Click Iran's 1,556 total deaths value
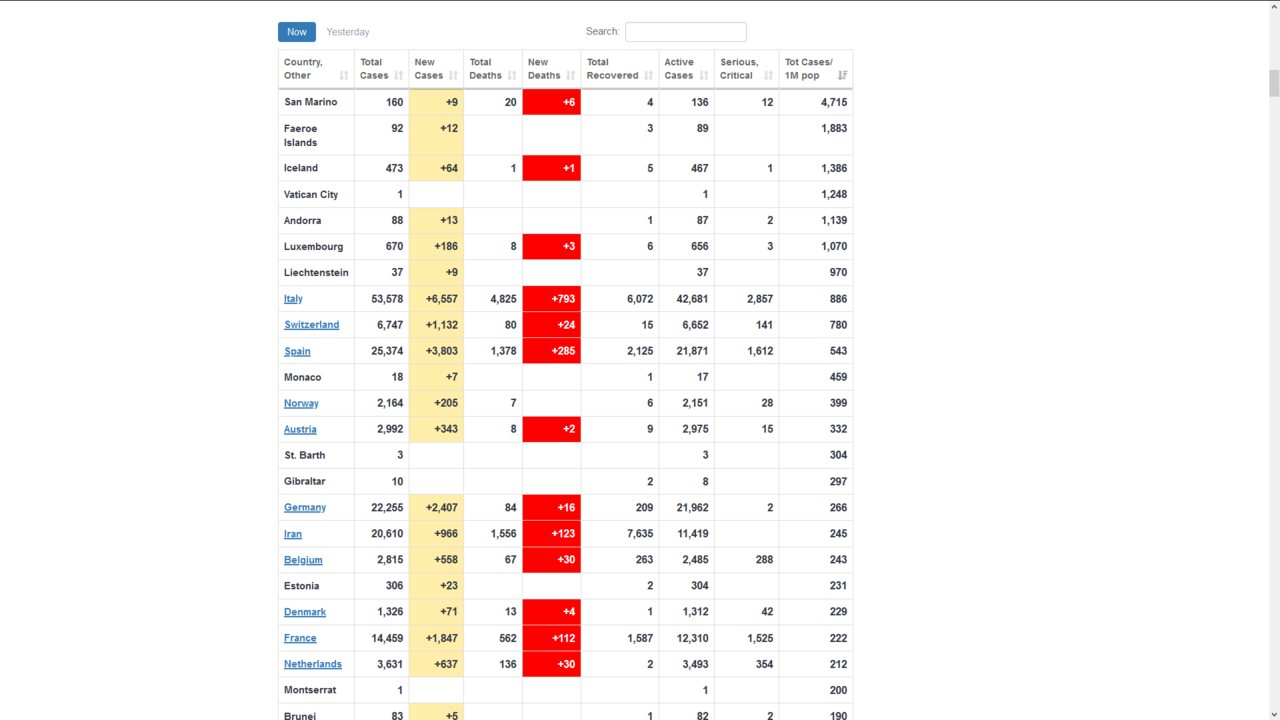1280x720 pixels. coord(504,534)
